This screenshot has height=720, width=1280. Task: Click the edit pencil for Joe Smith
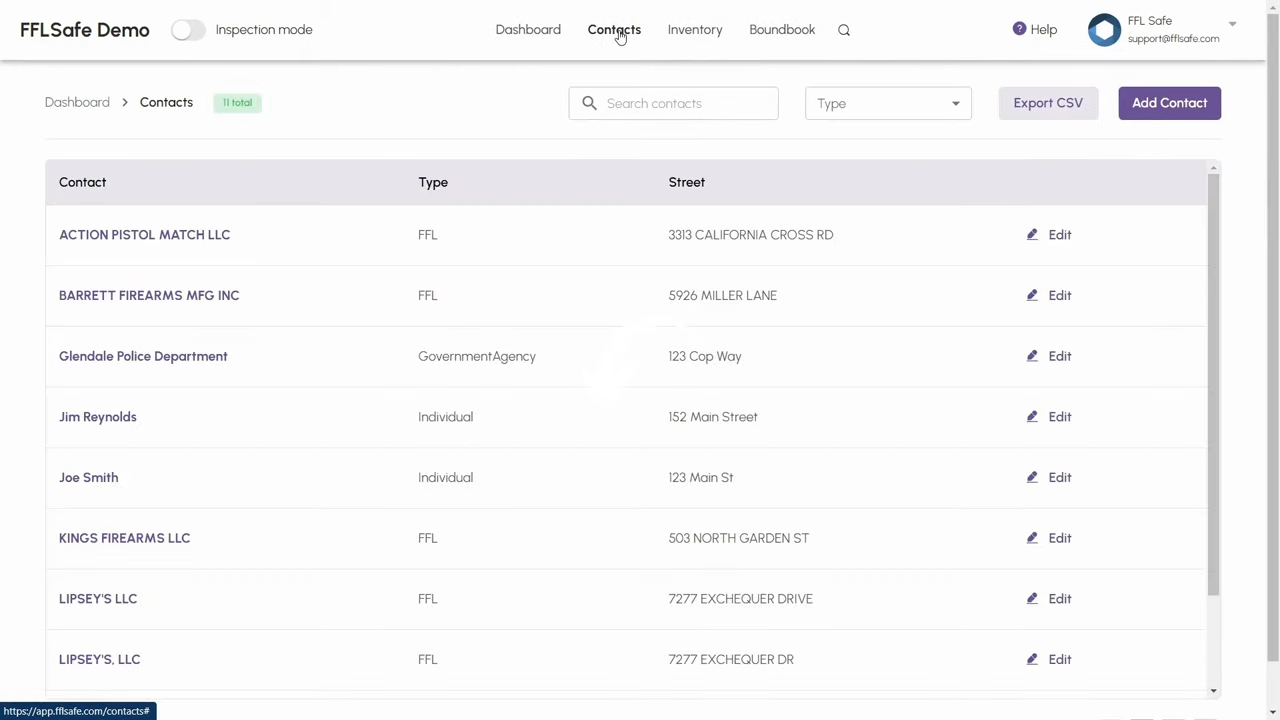click(1032, 477)
